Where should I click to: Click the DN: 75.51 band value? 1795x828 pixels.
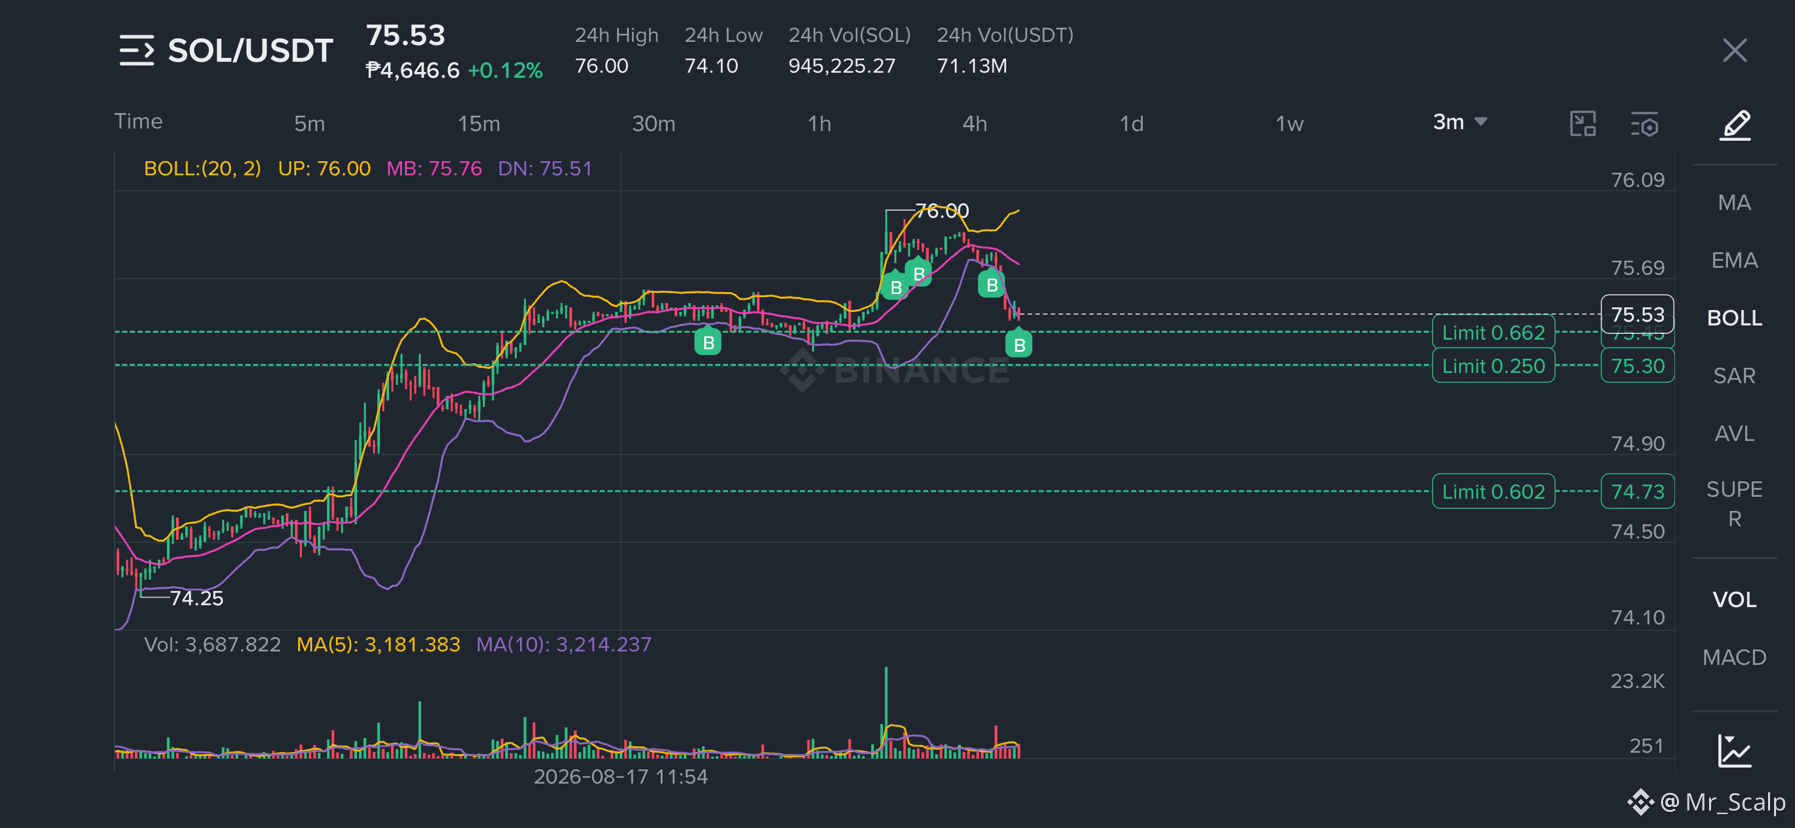pyautogui.click(x=545, y=169)
